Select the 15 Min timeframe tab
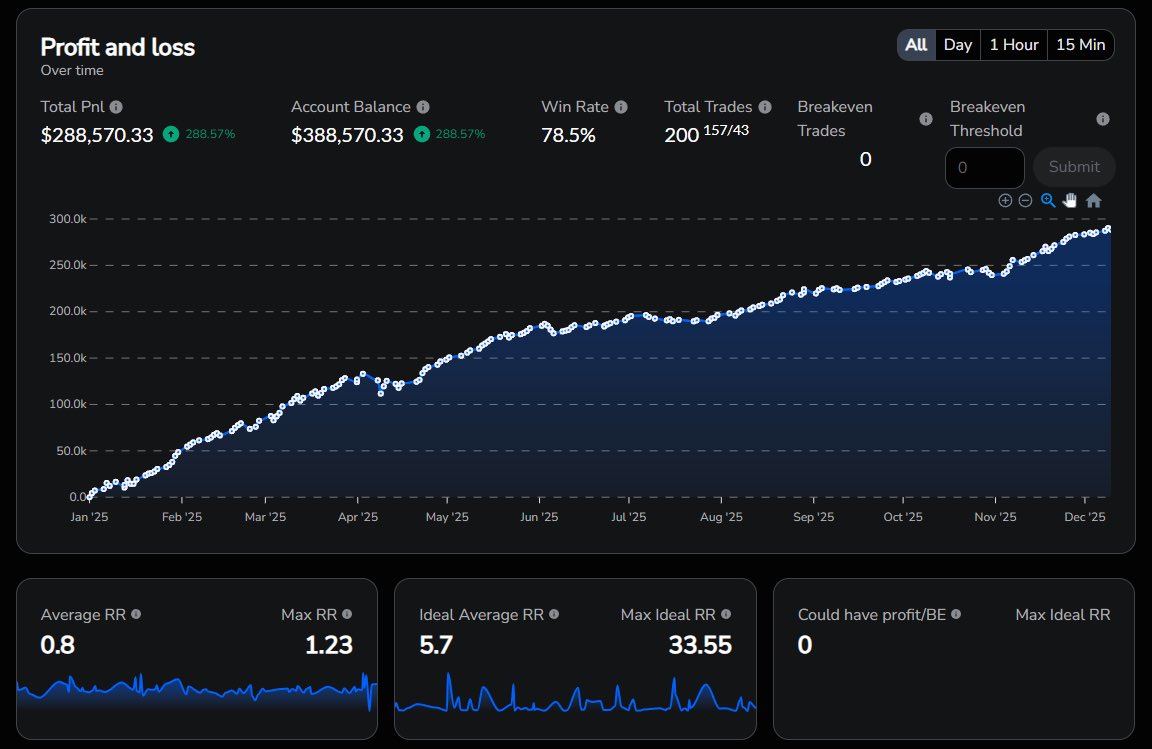The height and width of the screenshot is (749, 1152). tap(1081, 45)
